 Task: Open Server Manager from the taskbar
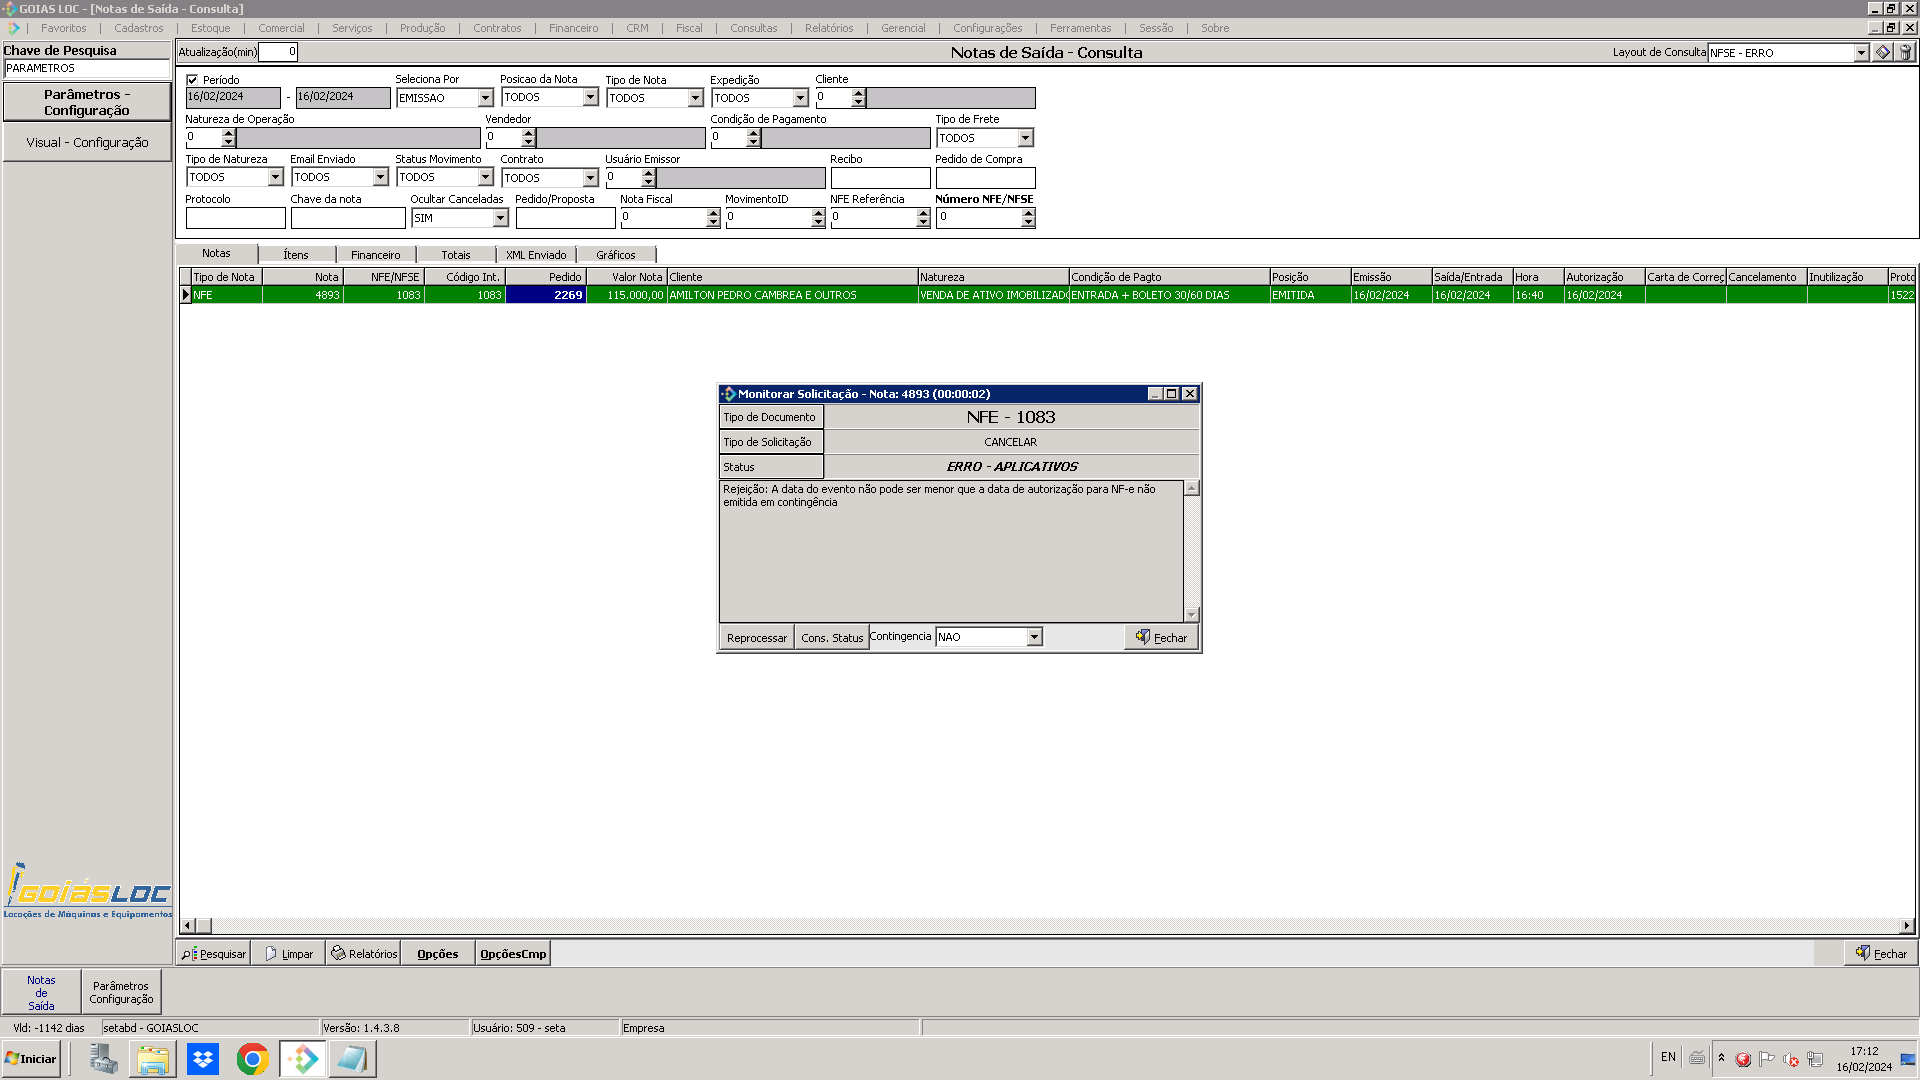[x=103, y=1059]
